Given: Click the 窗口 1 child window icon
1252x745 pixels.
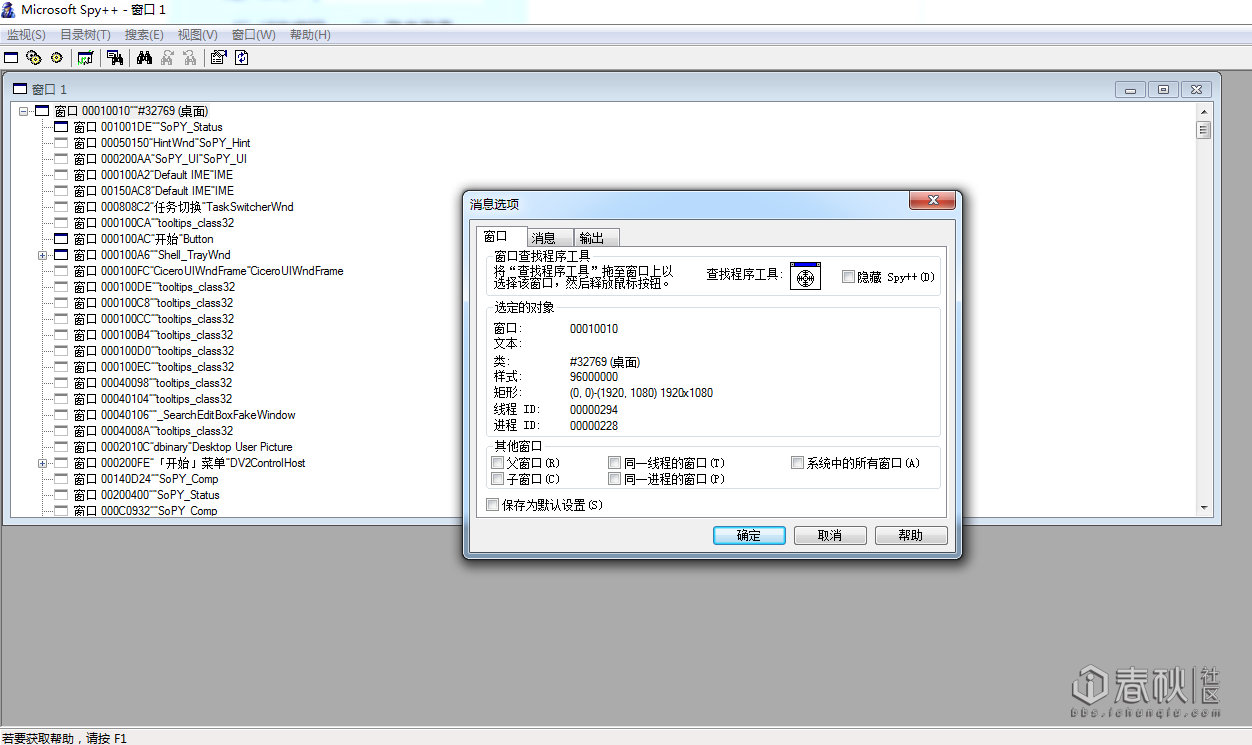Looking at the screenshot, I should click(x=19, y=89).
